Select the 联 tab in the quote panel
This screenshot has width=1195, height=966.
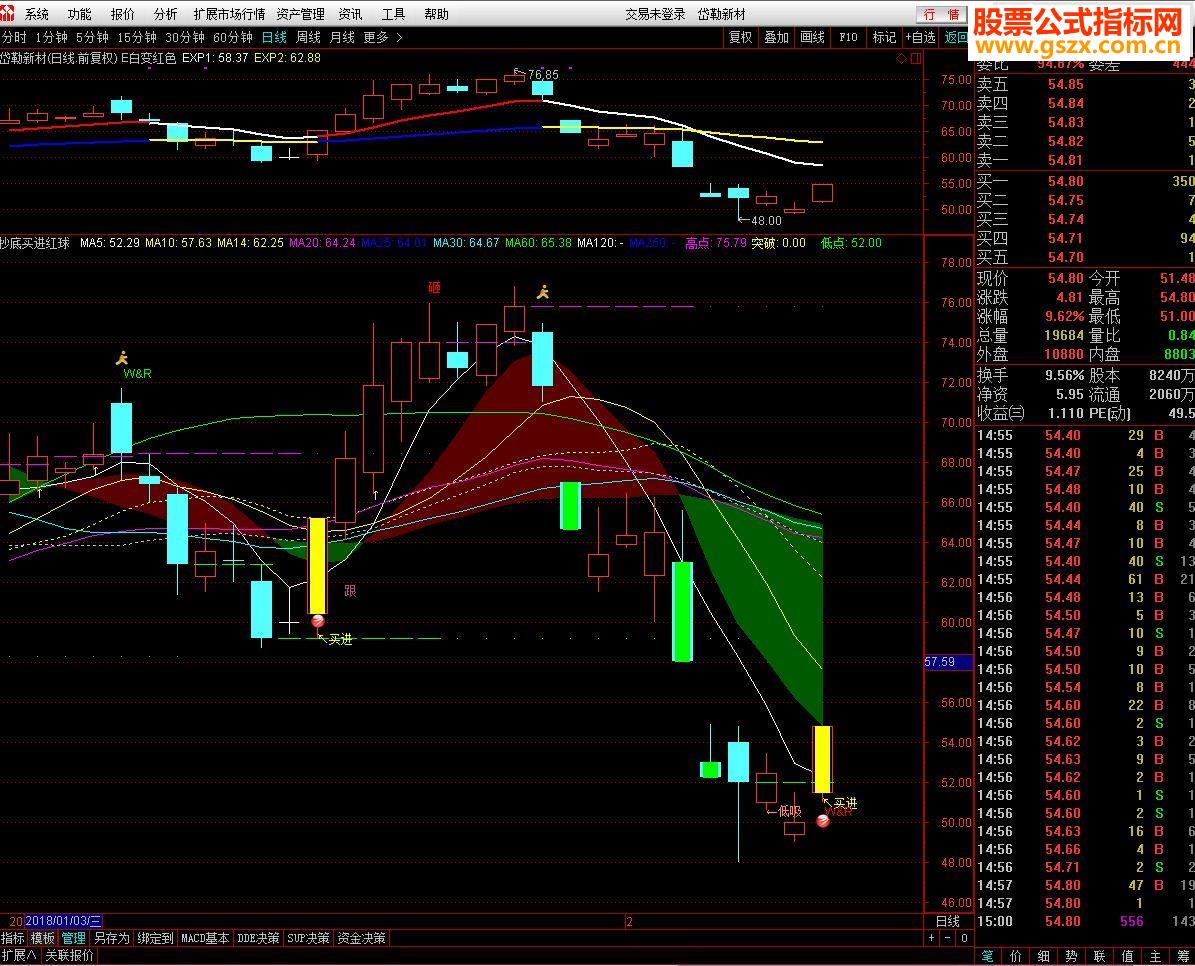[1100, 956]
